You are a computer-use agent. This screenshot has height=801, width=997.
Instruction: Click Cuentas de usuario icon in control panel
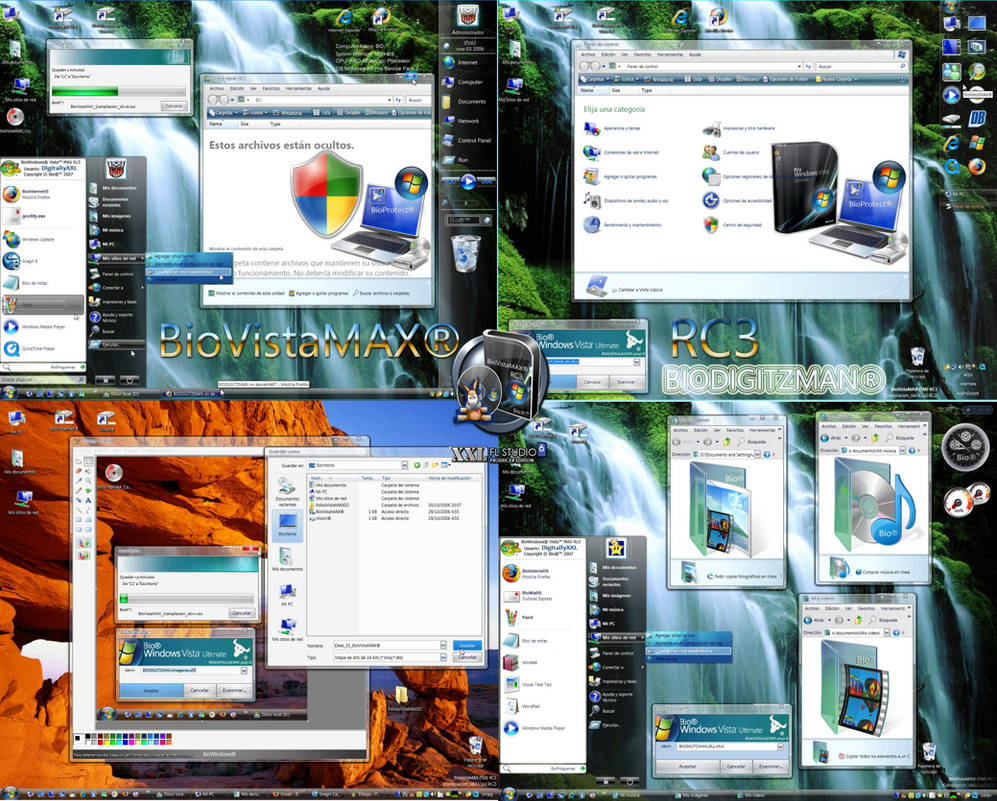pyautogui.click(x=709, y=152)
